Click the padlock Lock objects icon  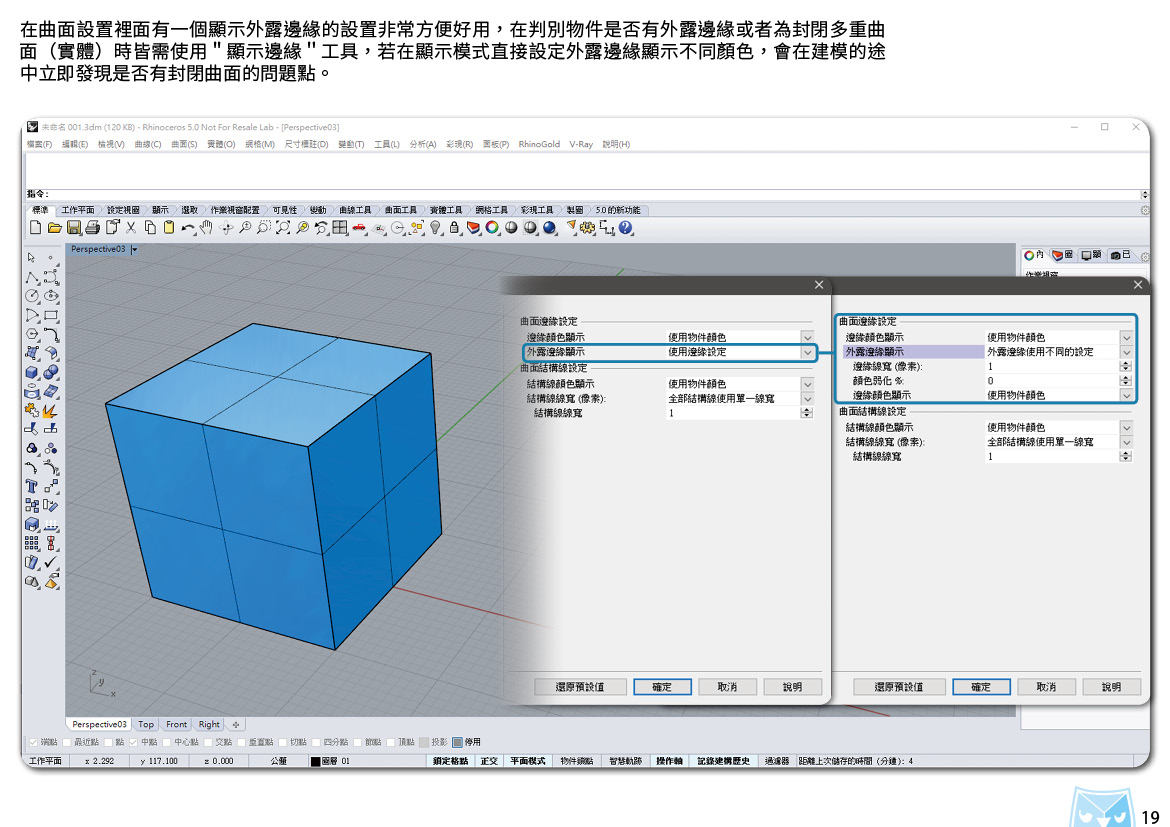pyautogui.click(x=454, y=228)
